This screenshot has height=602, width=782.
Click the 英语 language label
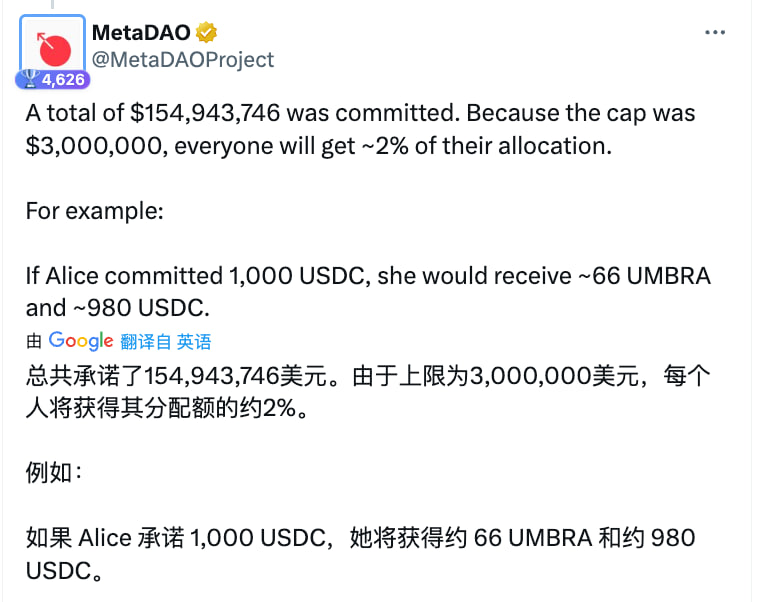pyautogui.click(x=194, y=342)
